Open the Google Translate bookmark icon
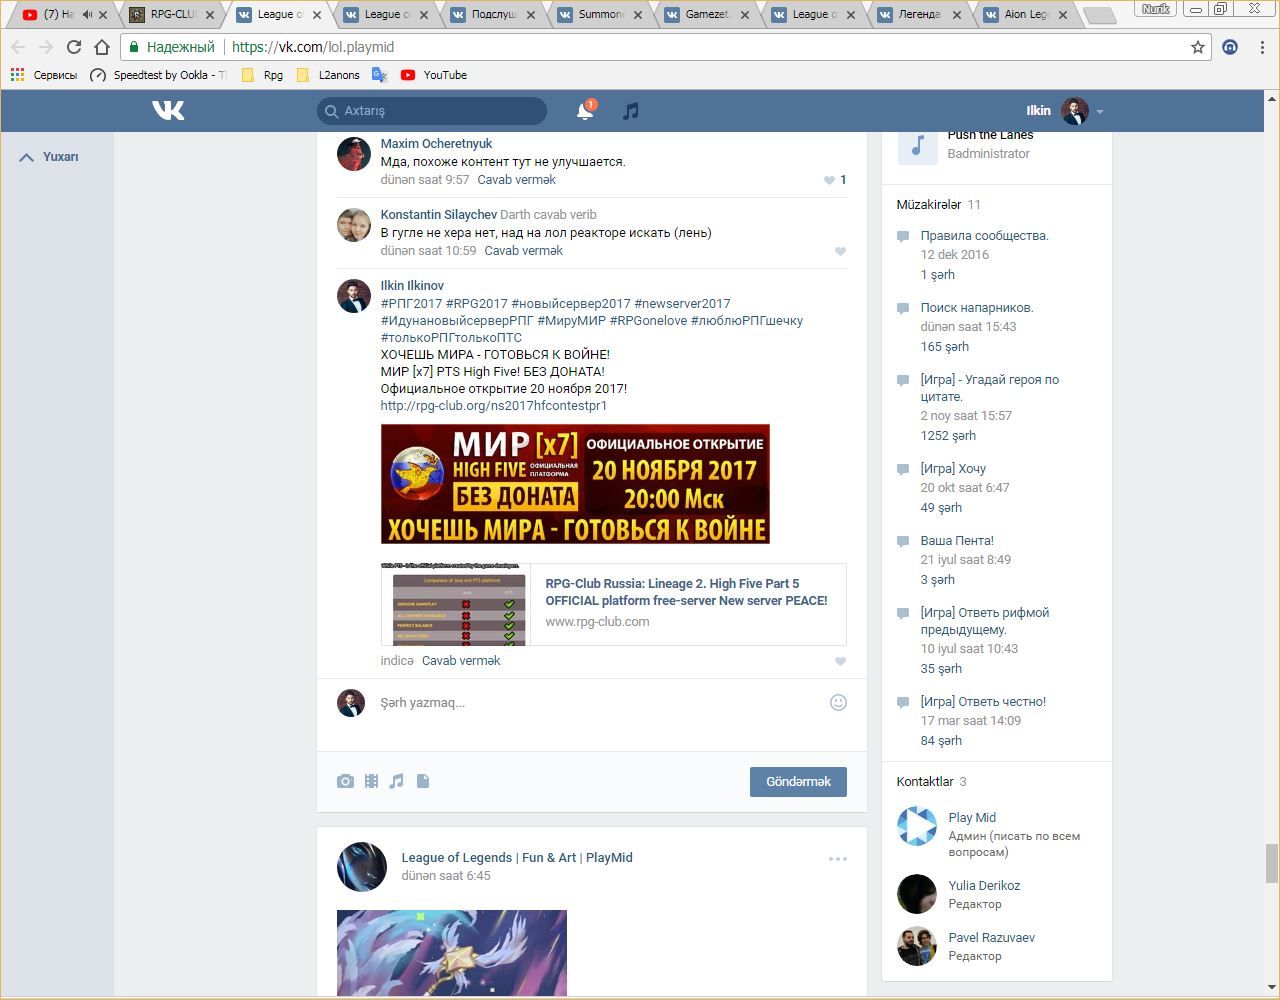The width and height of the screenshot is (1280, 1000). (379, 75)
